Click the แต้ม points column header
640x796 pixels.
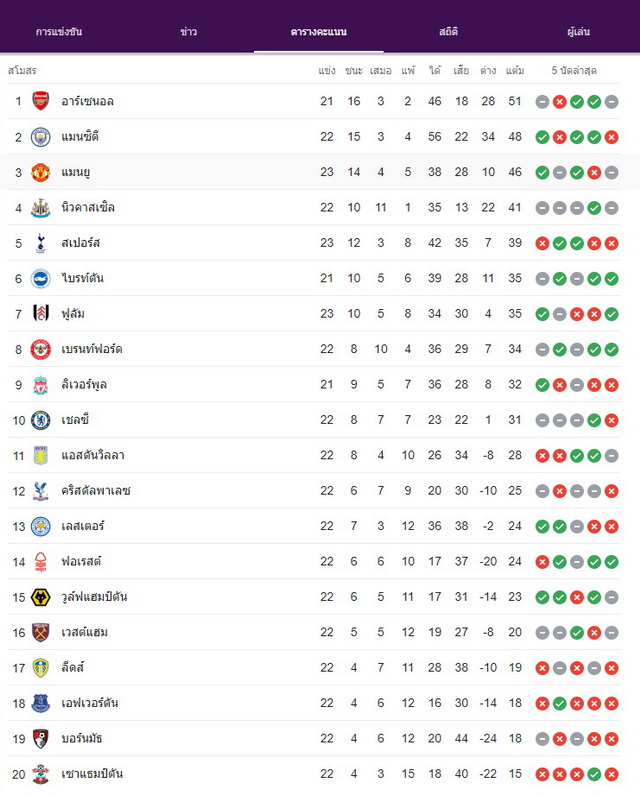(x=515, y=71)
